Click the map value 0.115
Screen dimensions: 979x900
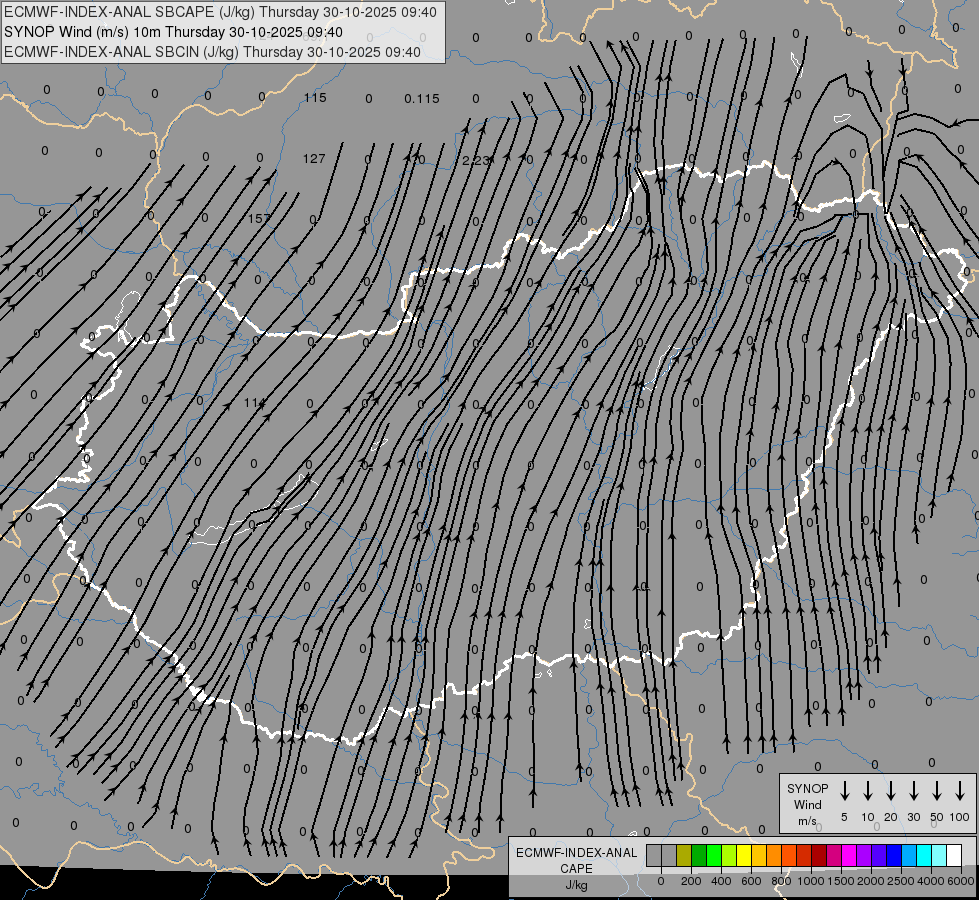(421, 99)
